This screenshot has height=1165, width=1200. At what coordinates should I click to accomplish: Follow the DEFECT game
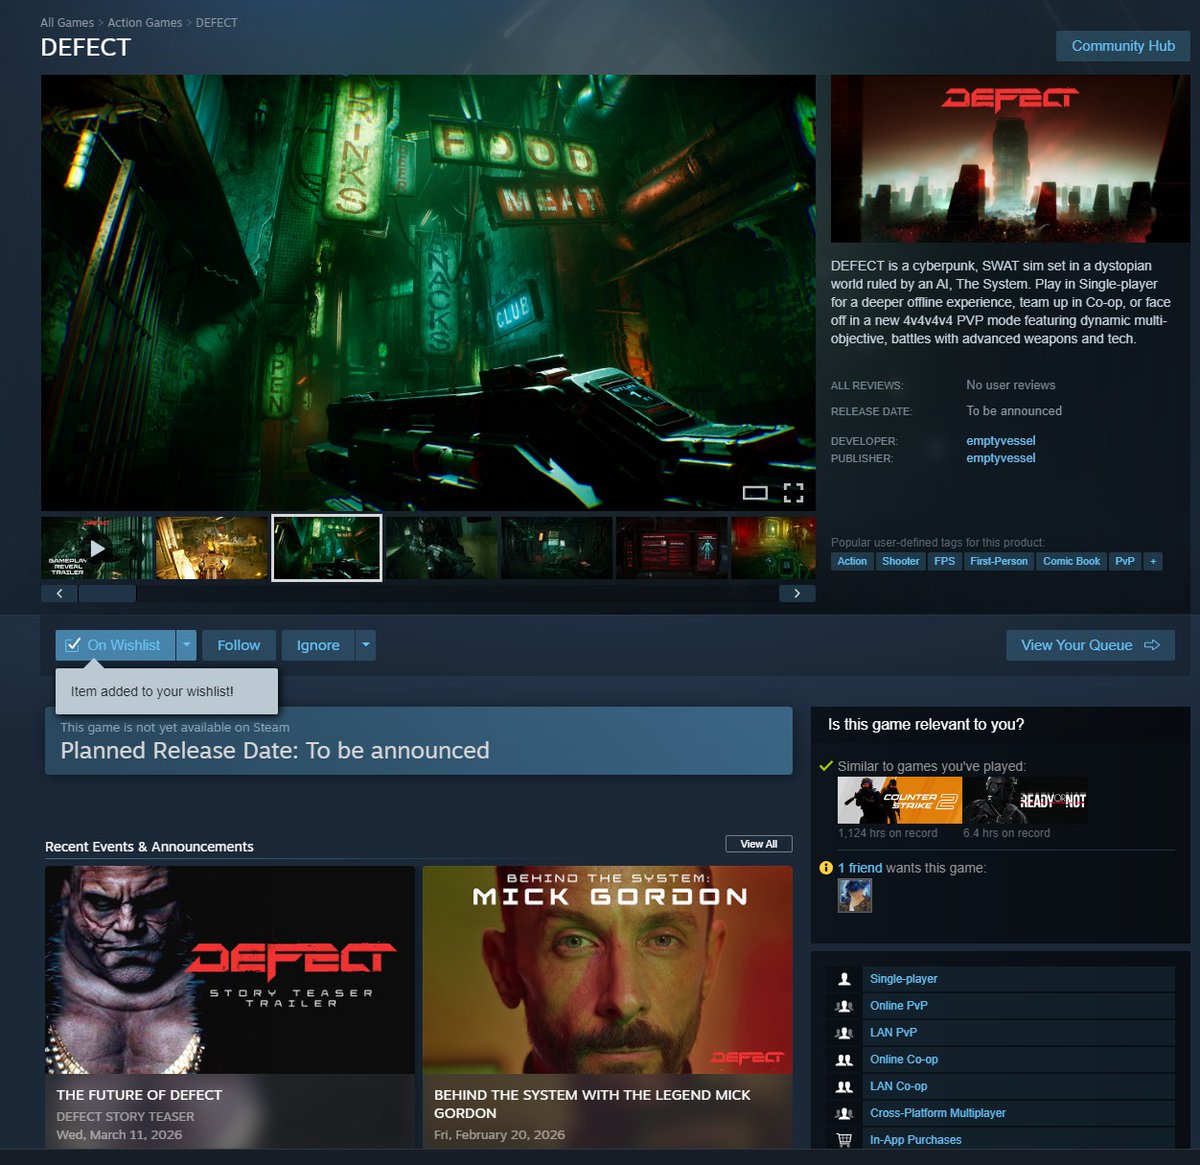point(239,645)
